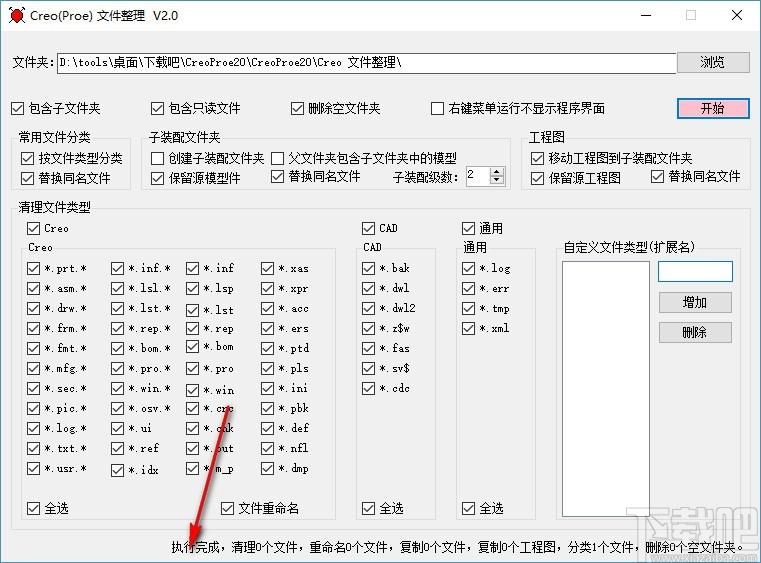Toggle 全选 in the CAD group

coord(368,508)
